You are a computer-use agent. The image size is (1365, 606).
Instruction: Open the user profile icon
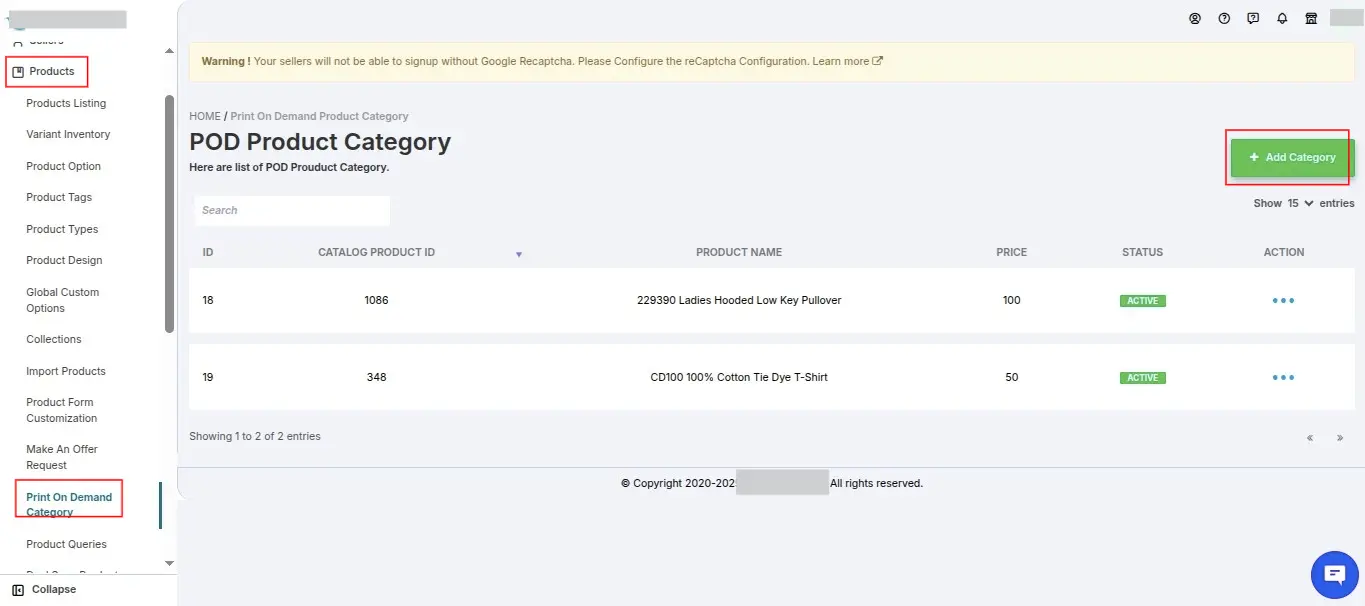1195,18
